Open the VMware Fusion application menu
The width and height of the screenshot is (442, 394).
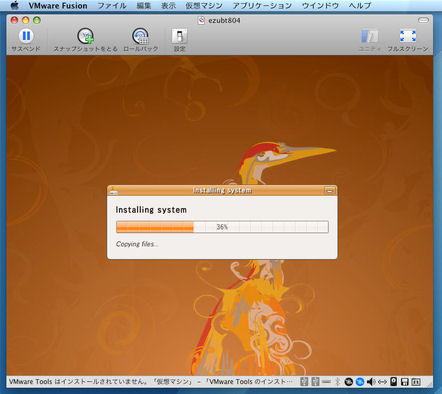click(x=58, y=6)
